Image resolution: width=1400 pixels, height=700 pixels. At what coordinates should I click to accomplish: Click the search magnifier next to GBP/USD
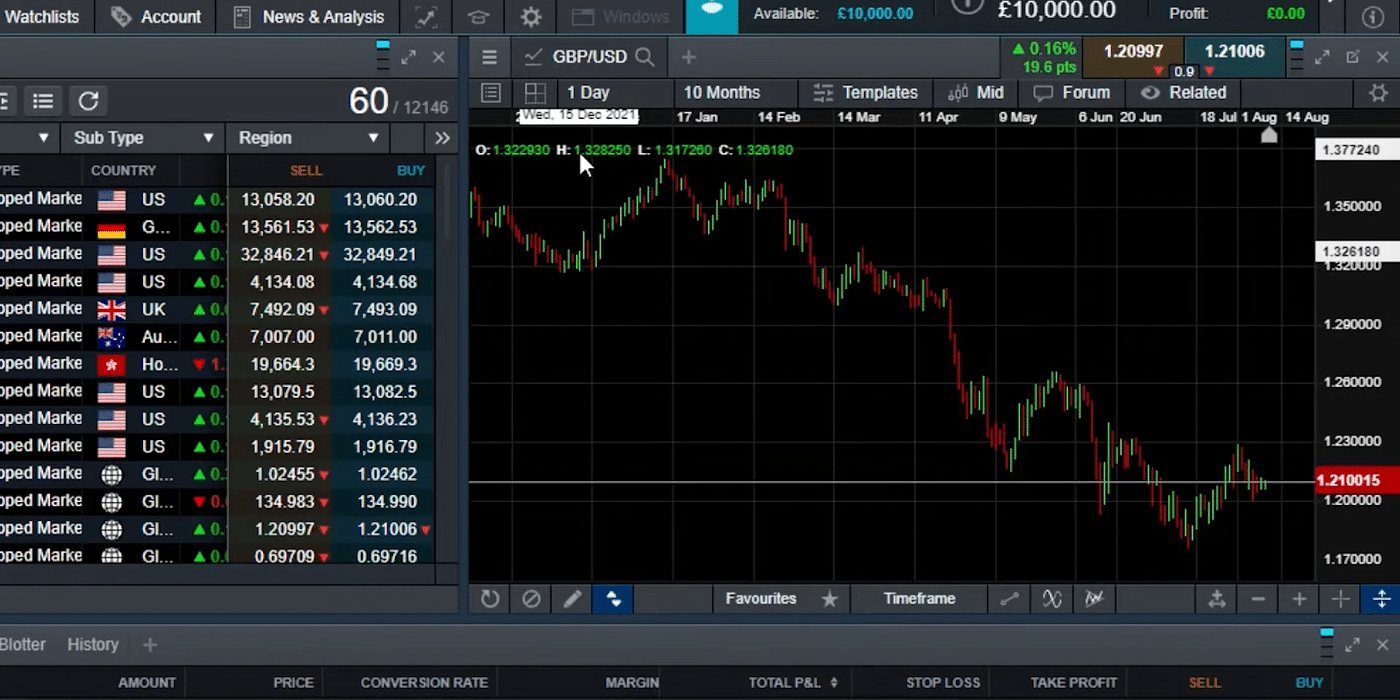coord(645,57)
